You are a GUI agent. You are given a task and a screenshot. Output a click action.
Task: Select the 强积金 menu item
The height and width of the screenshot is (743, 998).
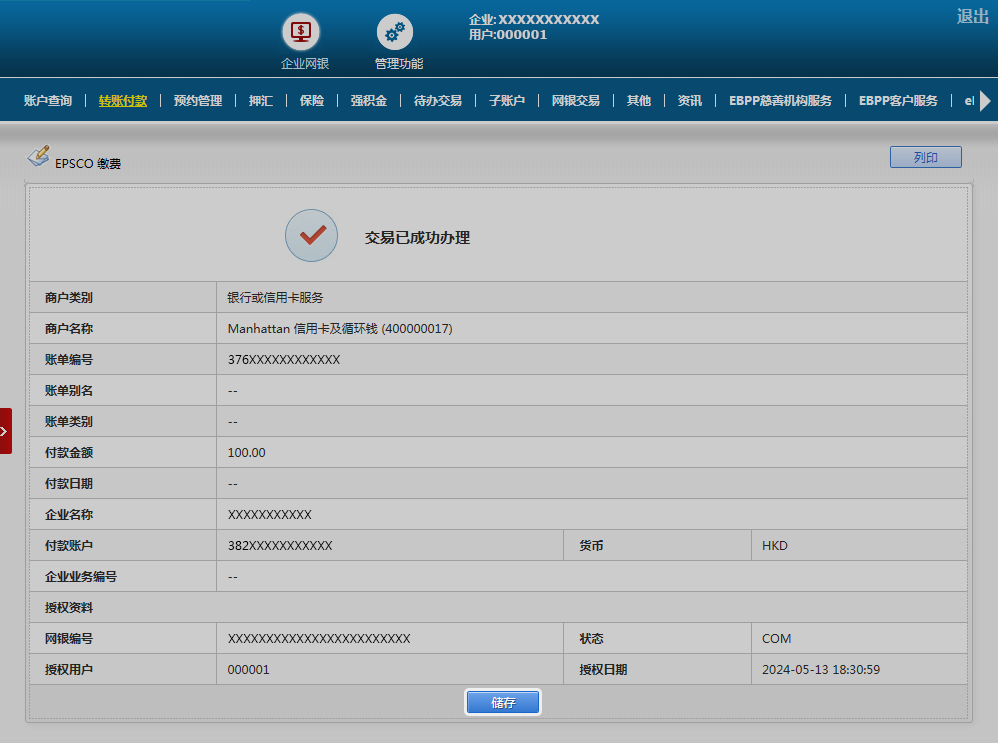[369, 101]
